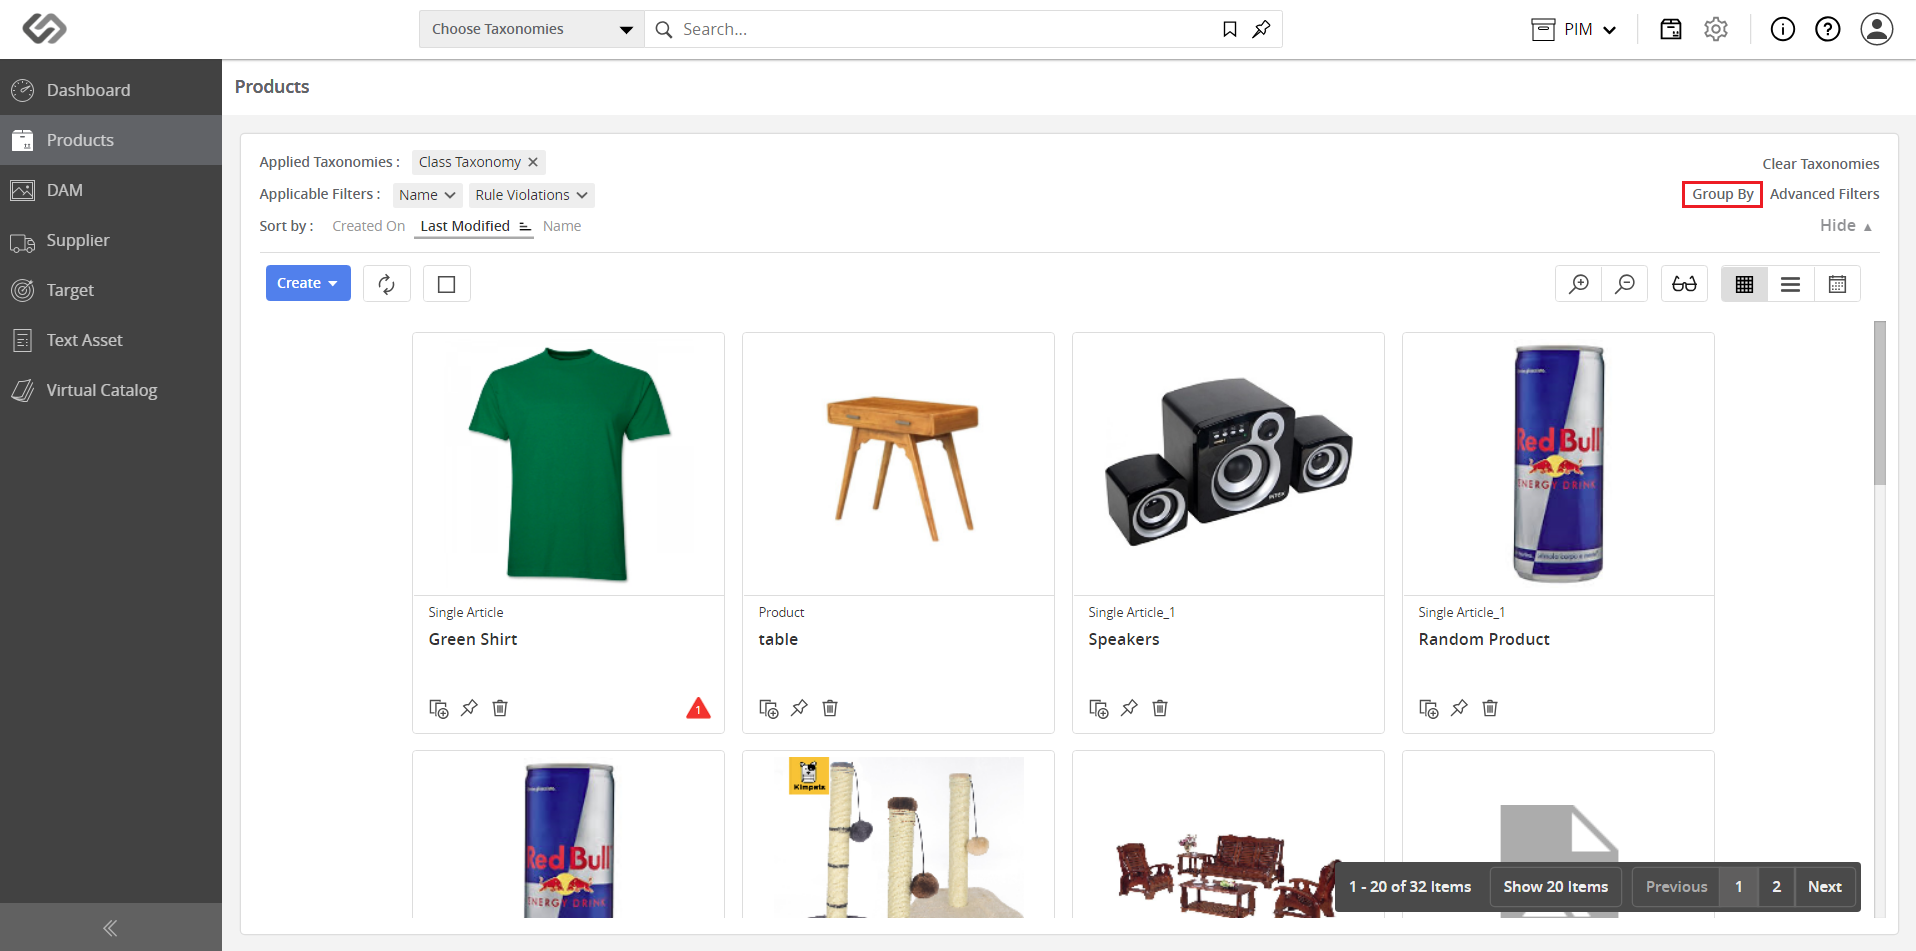
Task: Click the refresh icon button
Action: tap(387, 284)
